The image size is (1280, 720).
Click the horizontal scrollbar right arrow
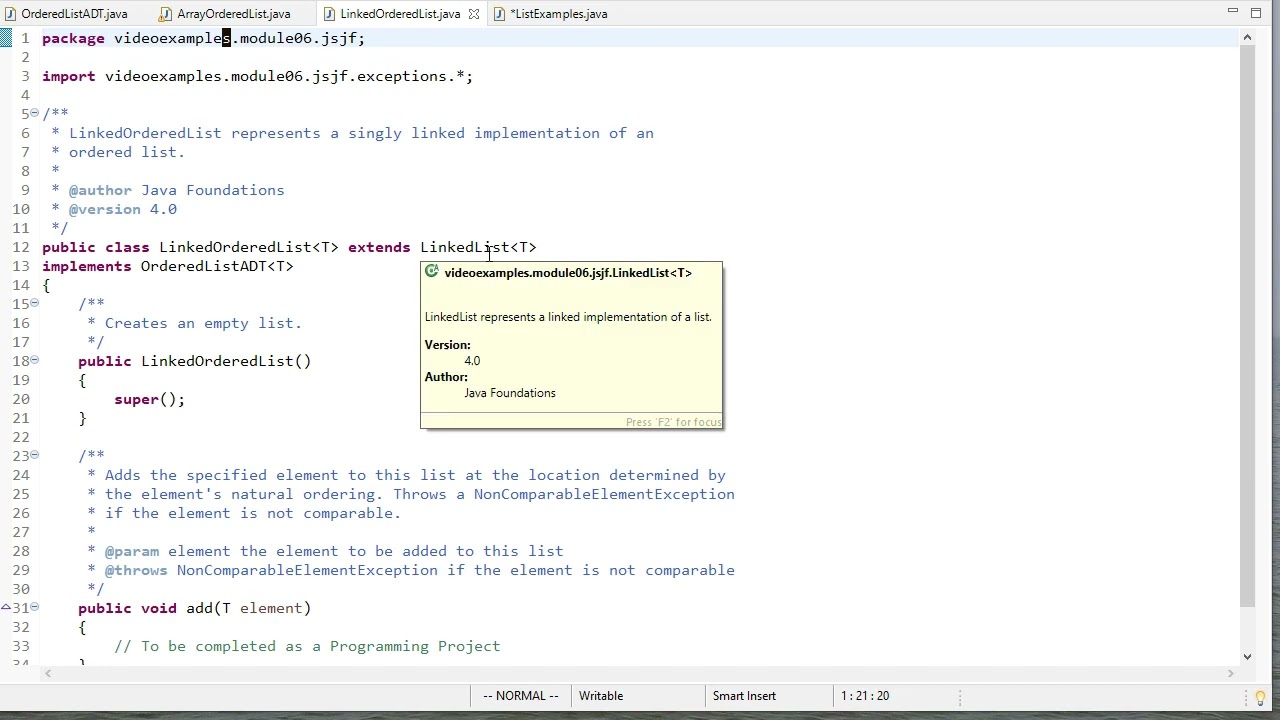(1232, 674)
